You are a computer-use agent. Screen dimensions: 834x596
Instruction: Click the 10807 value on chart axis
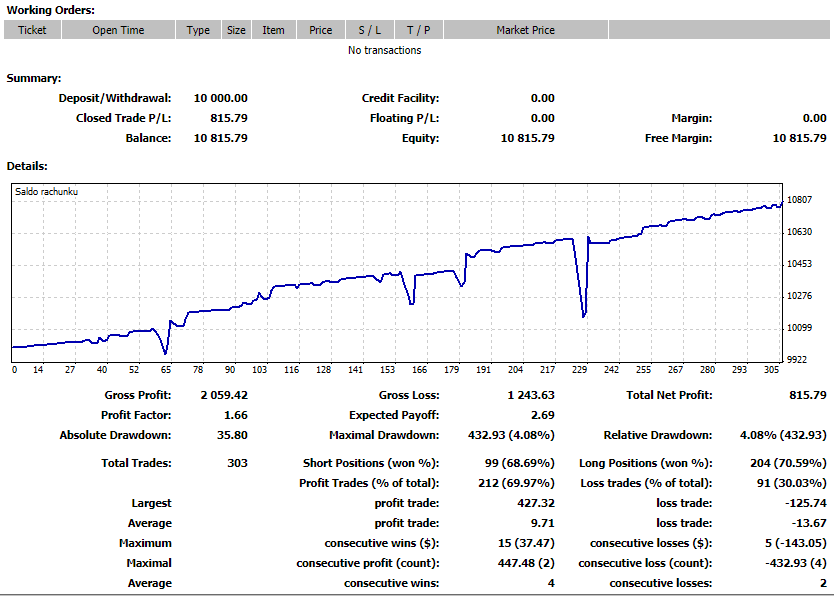pyautogui.click(x=799, y=200)
